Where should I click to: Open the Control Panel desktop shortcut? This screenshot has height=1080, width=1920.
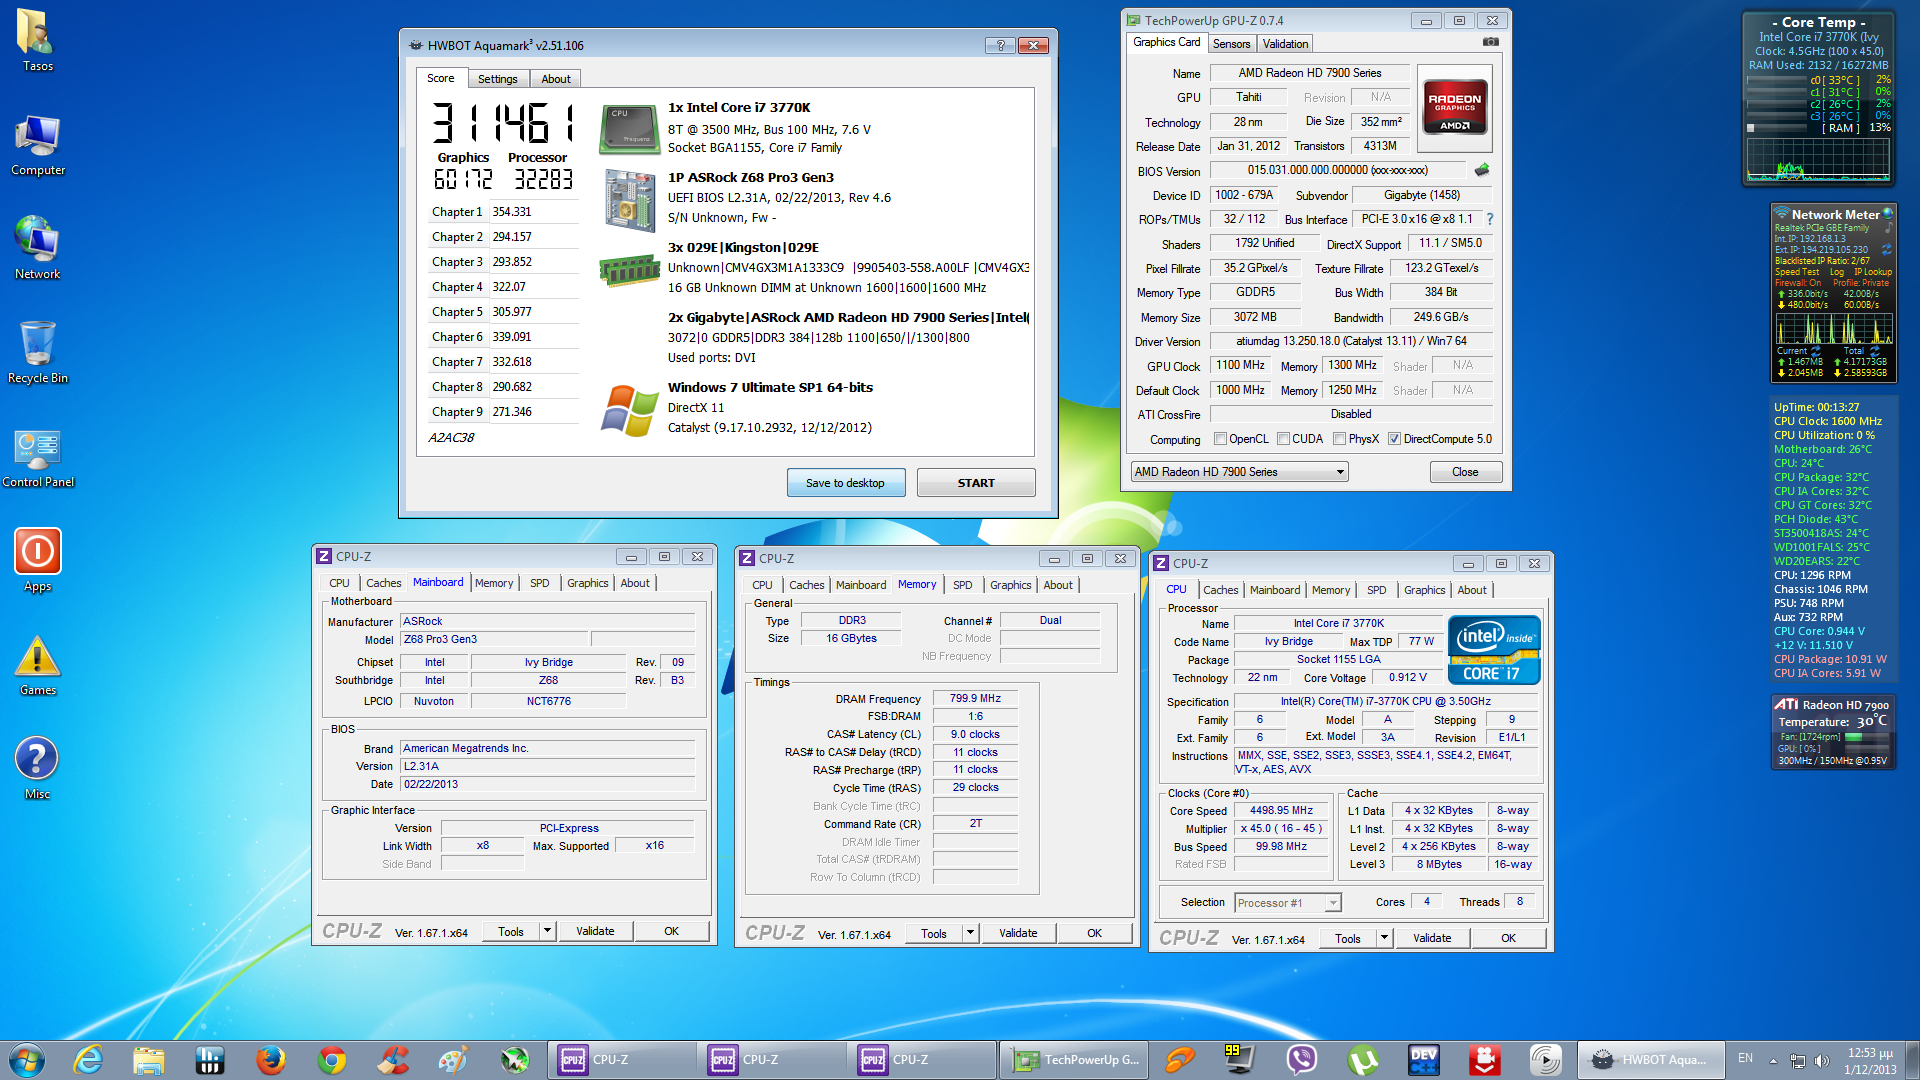(x=37, y=457)
